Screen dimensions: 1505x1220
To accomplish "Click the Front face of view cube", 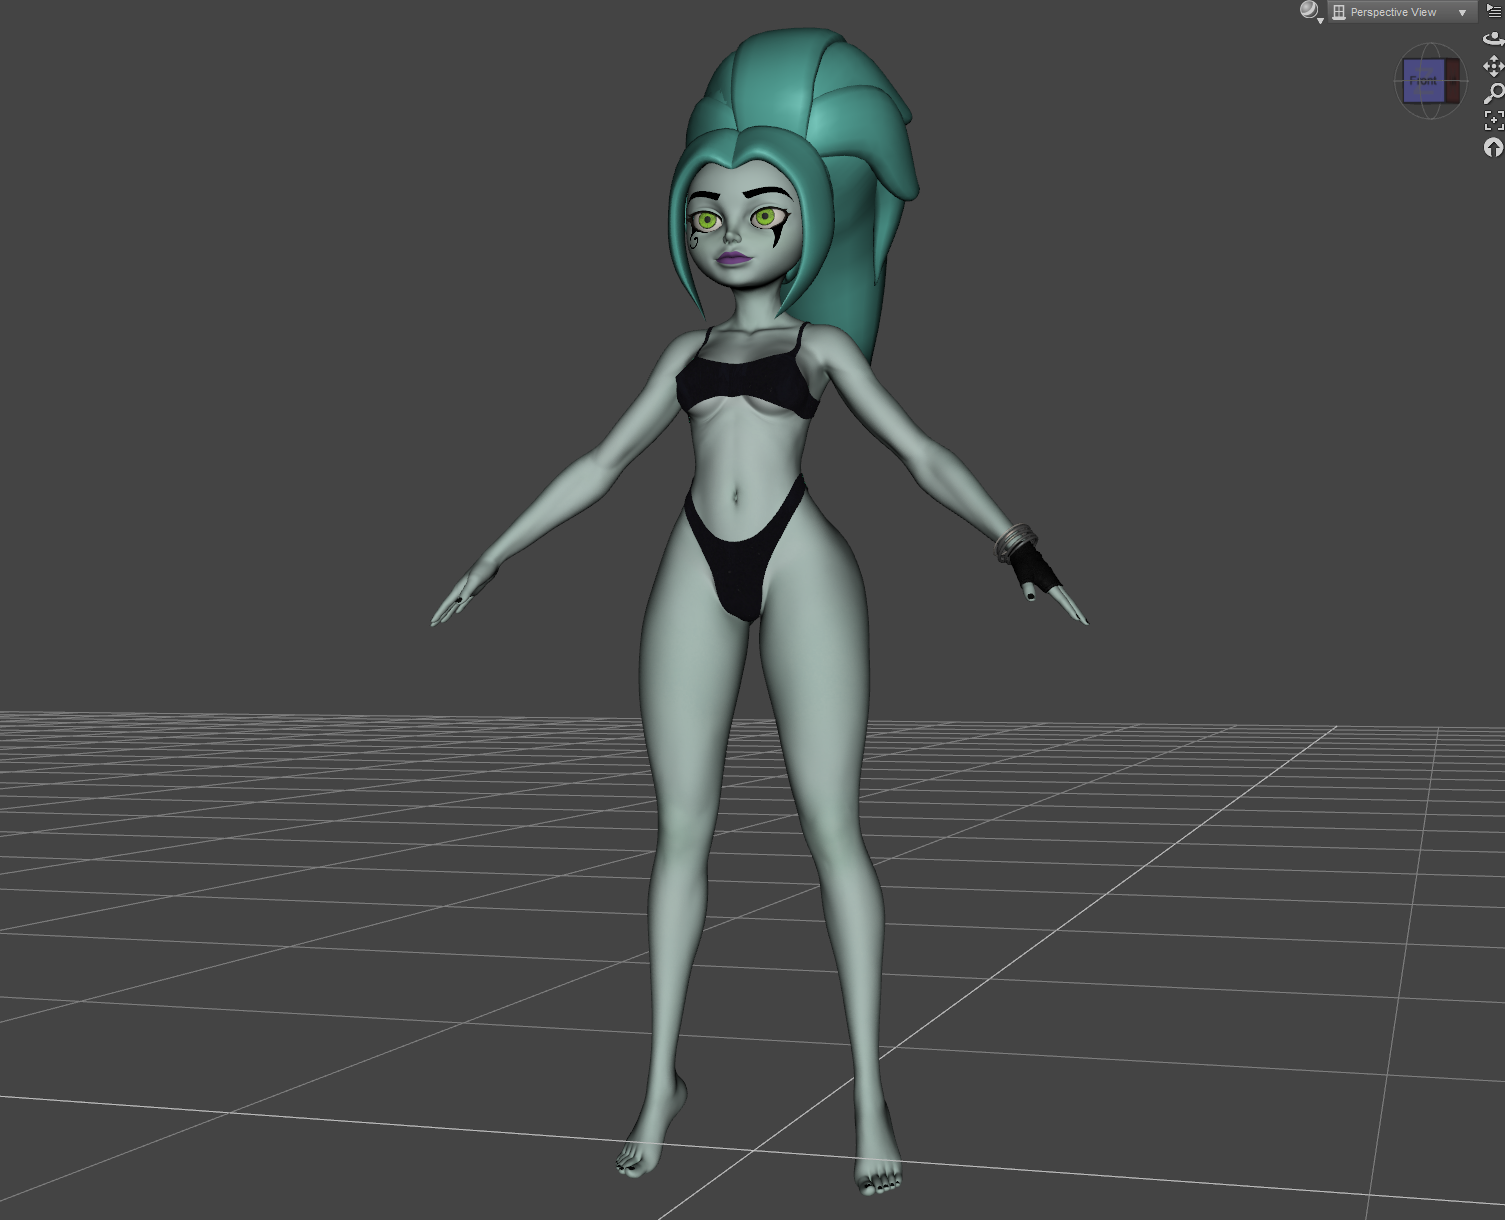I will [1422, 81].
